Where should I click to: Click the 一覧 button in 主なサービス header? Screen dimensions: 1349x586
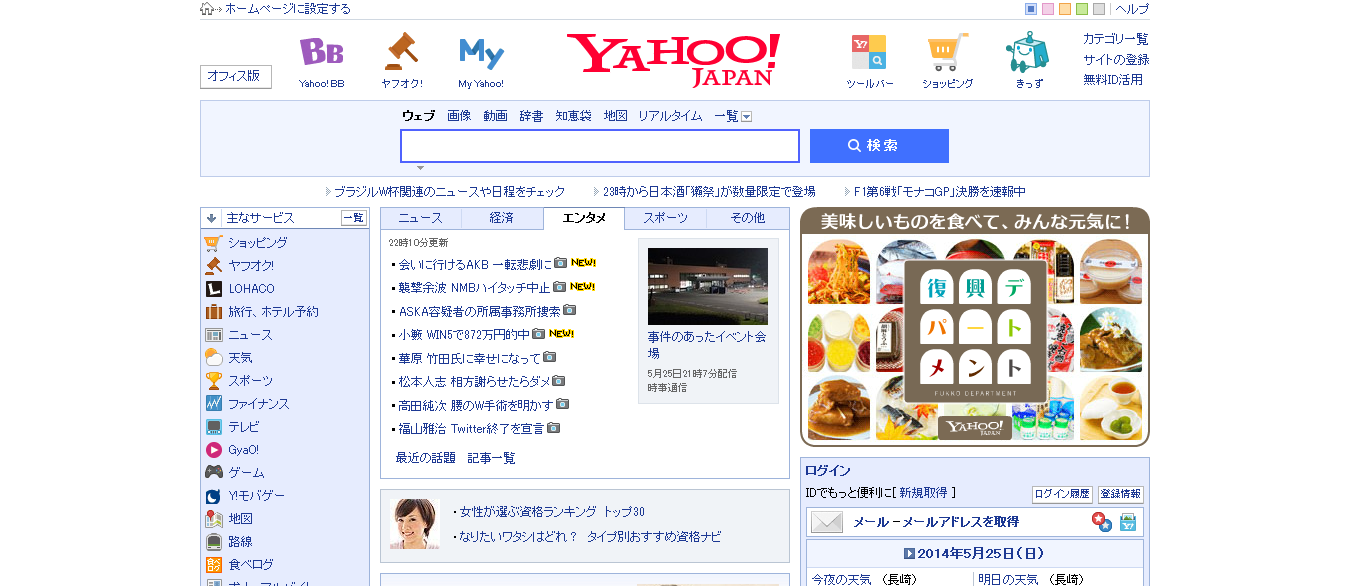(x=354, y=218)
